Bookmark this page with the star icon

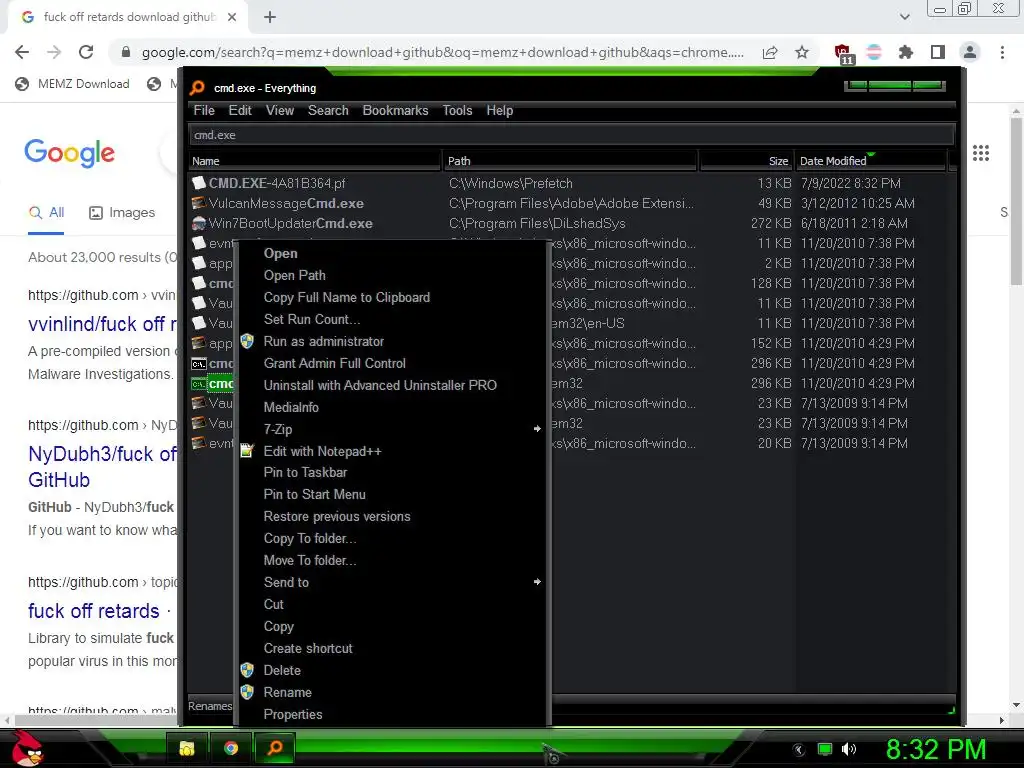point(802,52)
